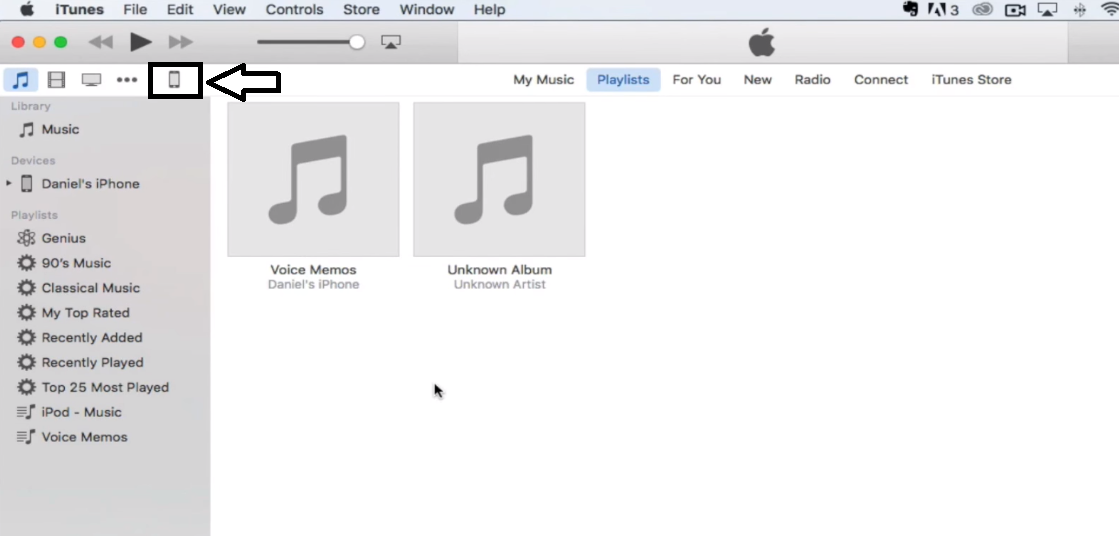This screenshot has width=1119, height=536.
Task: Go to the For You tab
Action: 697,80
